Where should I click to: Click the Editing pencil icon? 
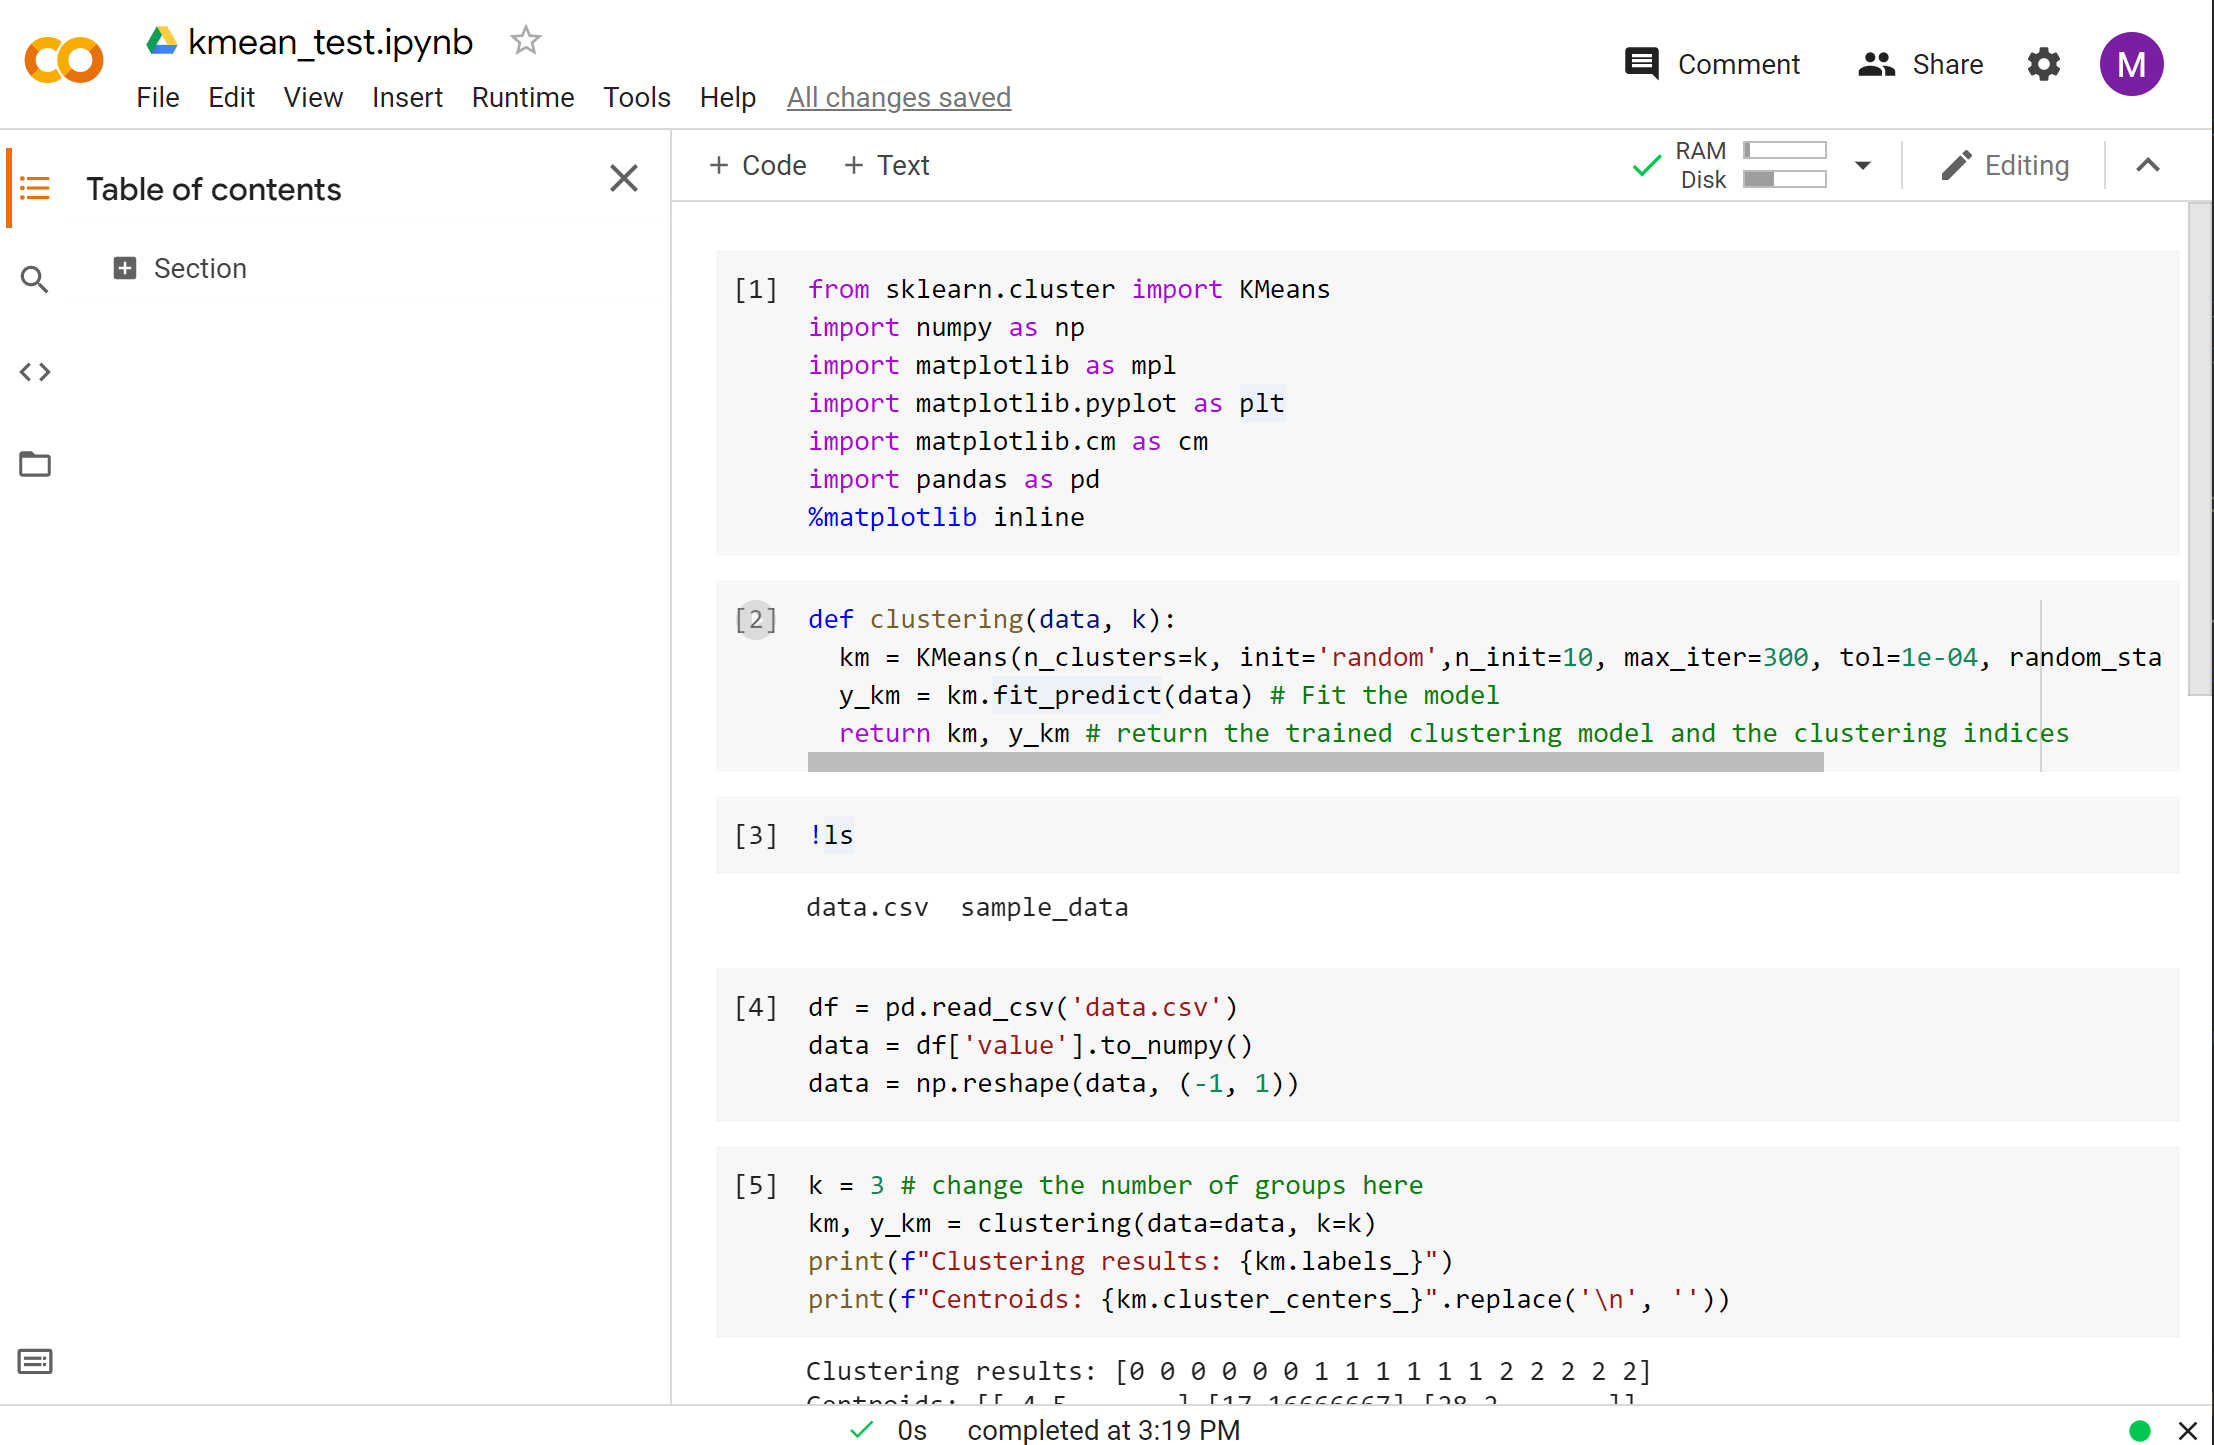pos(1954,165)
